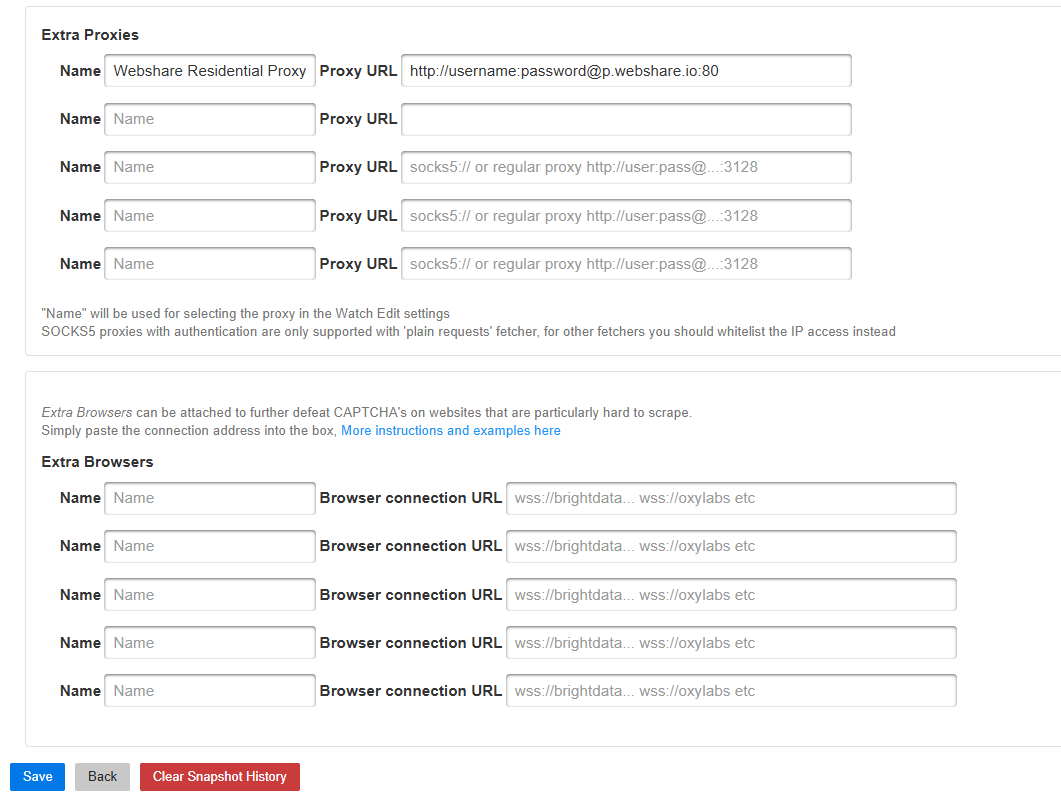
Task: Click the SOCKS5 proxies authentication note
Action: (x=468, y=332)
